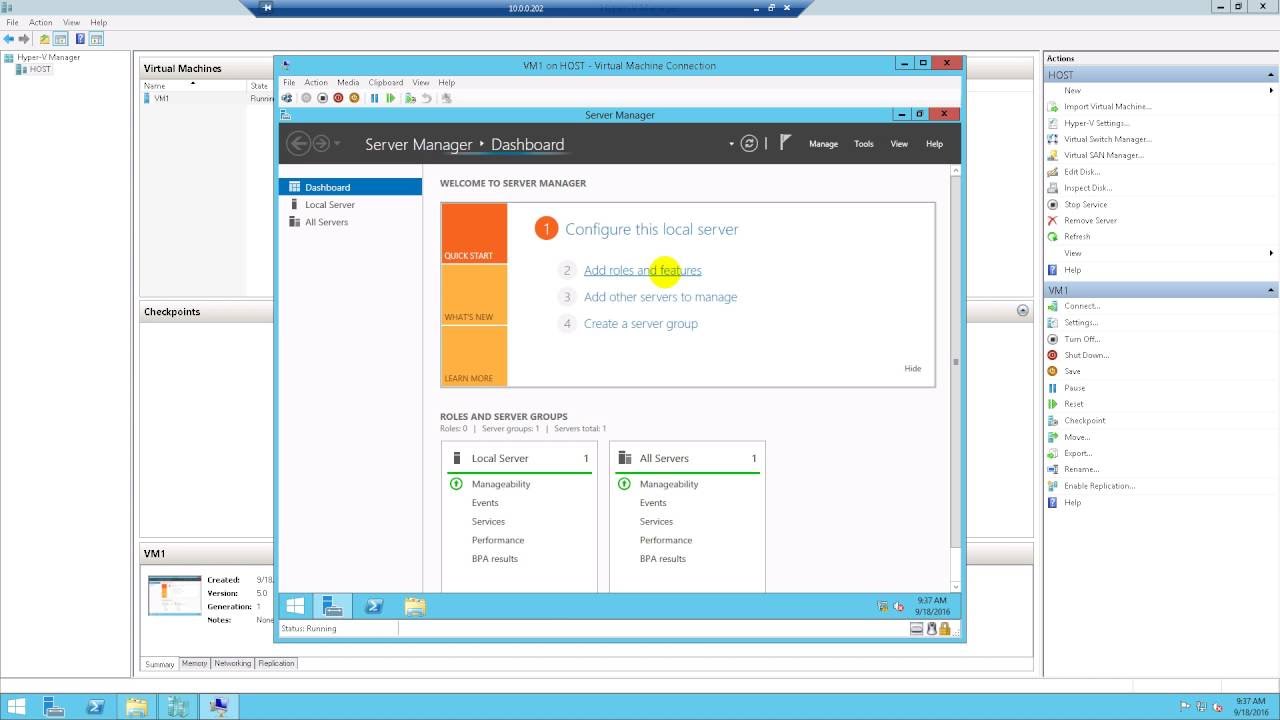Collapse the VM1 actions section
The width and height of the screenshot is (1280, 720).
coord(1271,290)
